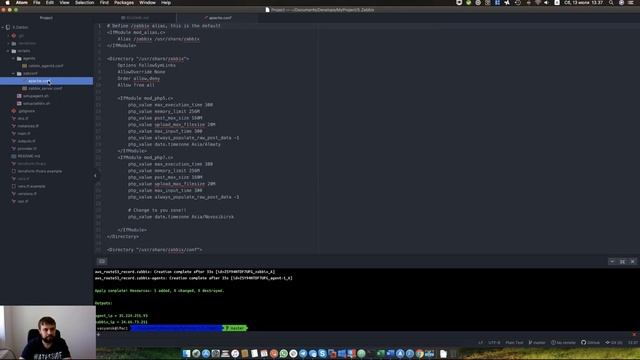The image size is (640, 360).
Task: Click the terminal output area
Action: pos(367,300)
